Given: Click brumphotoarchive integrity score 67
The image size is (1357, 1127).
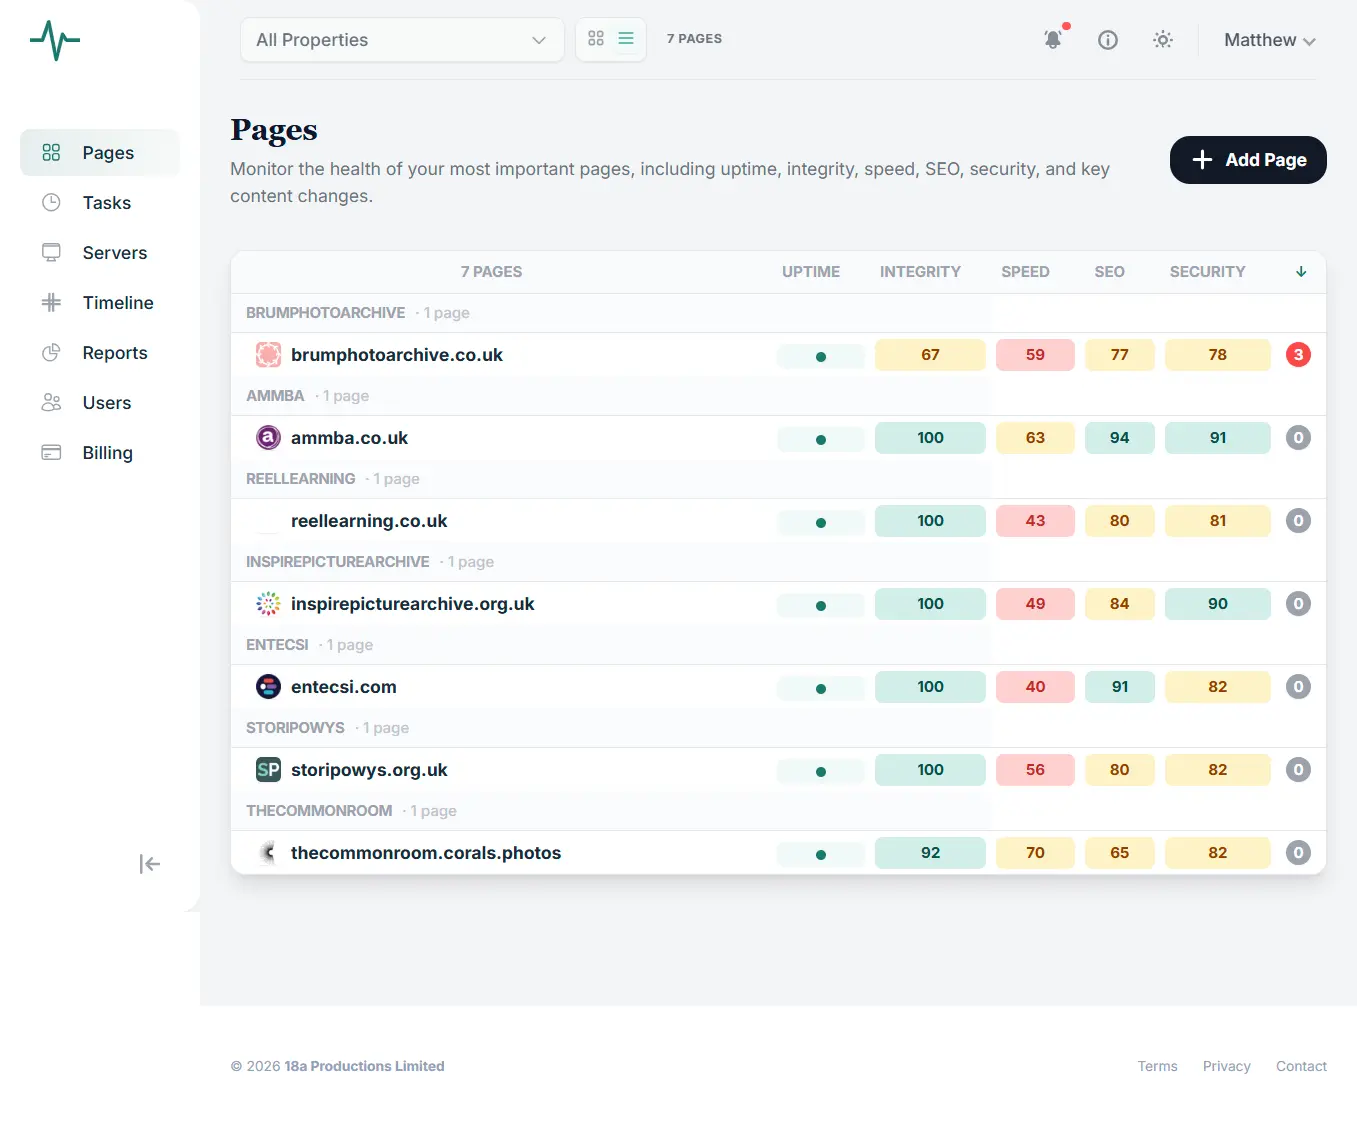Looking at the screenshot, I should coord(930,355).
